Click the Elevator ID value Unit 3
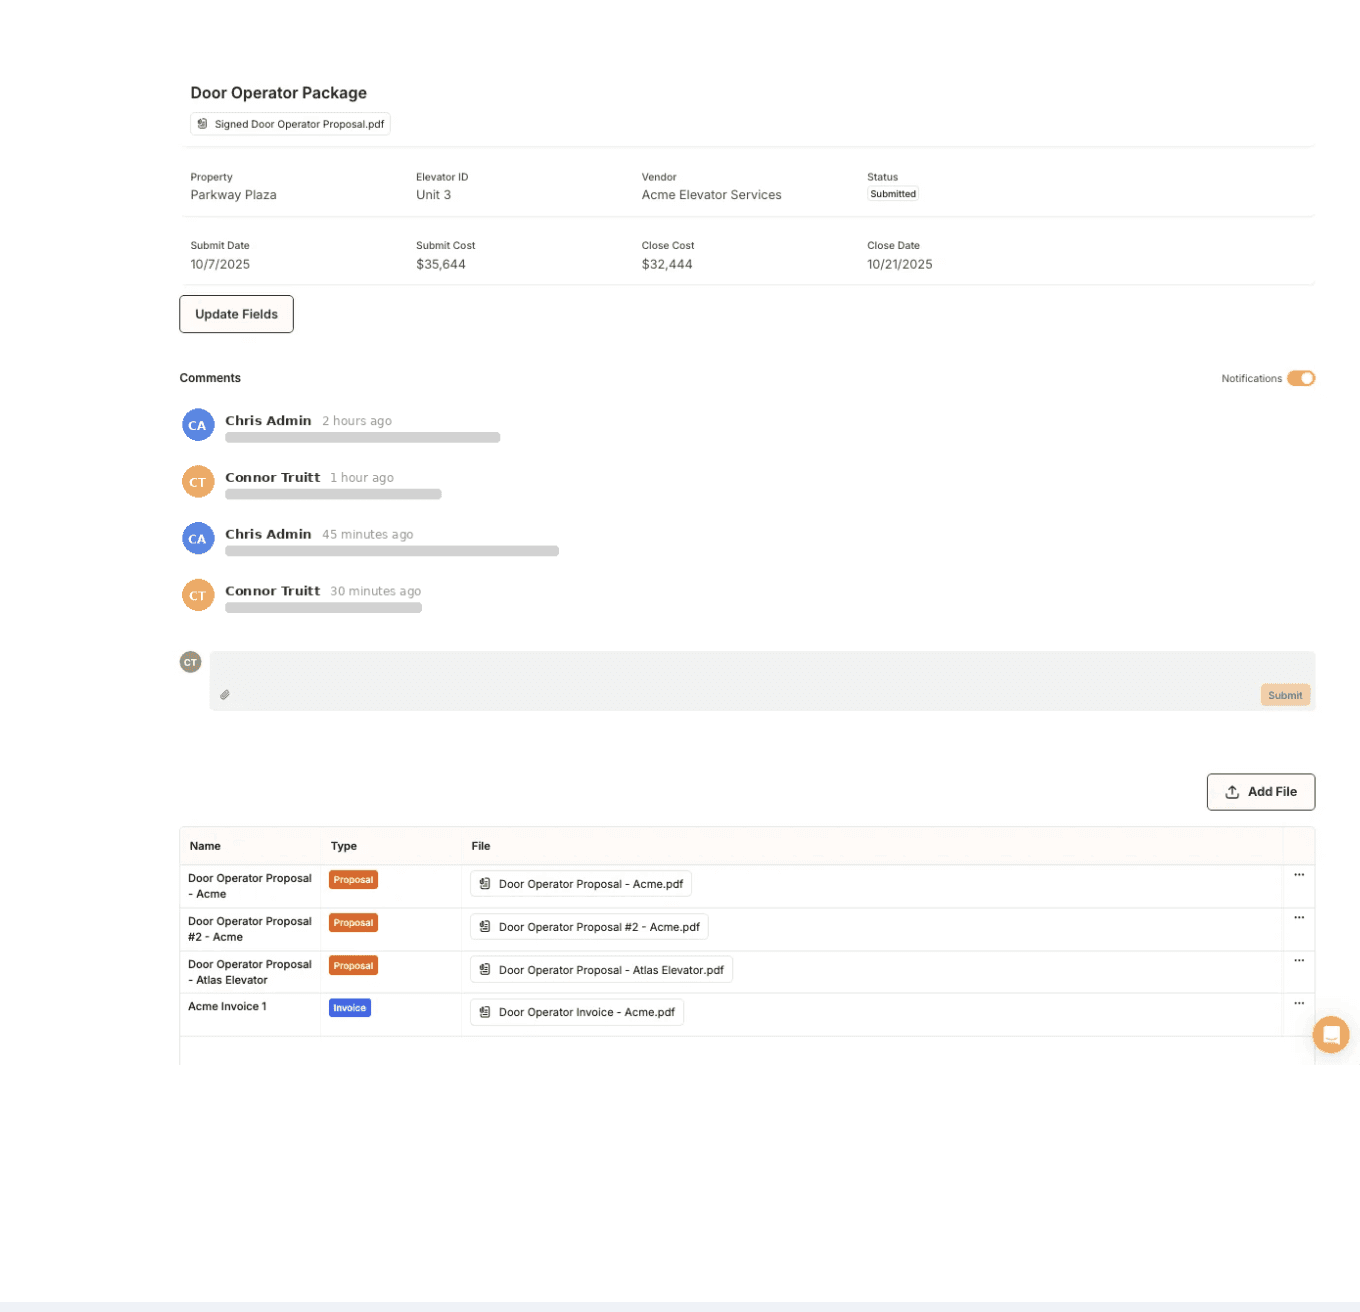1360x1312 pixels. click(434, 195)
